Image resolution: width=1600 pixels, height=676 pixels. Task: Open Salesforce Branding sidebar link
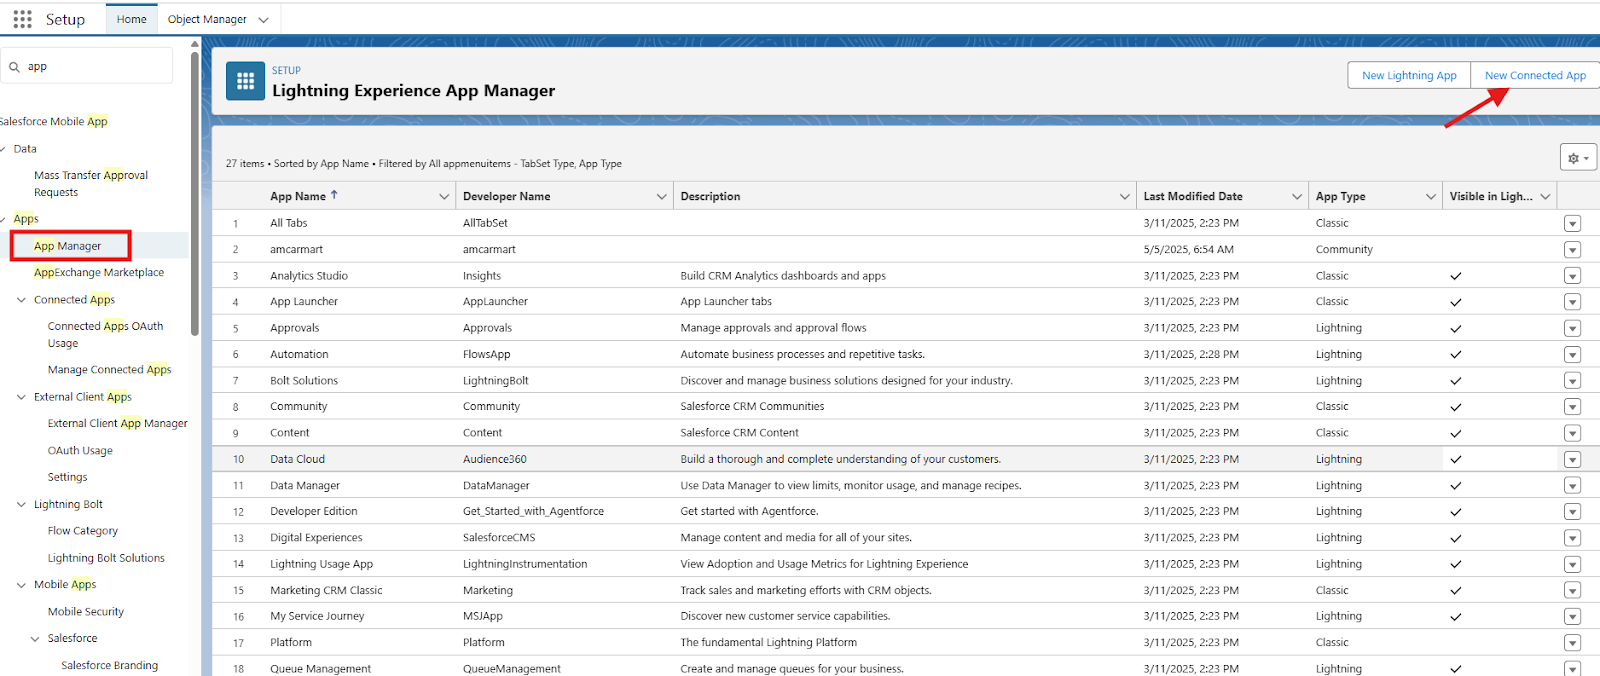pos(109,666)
